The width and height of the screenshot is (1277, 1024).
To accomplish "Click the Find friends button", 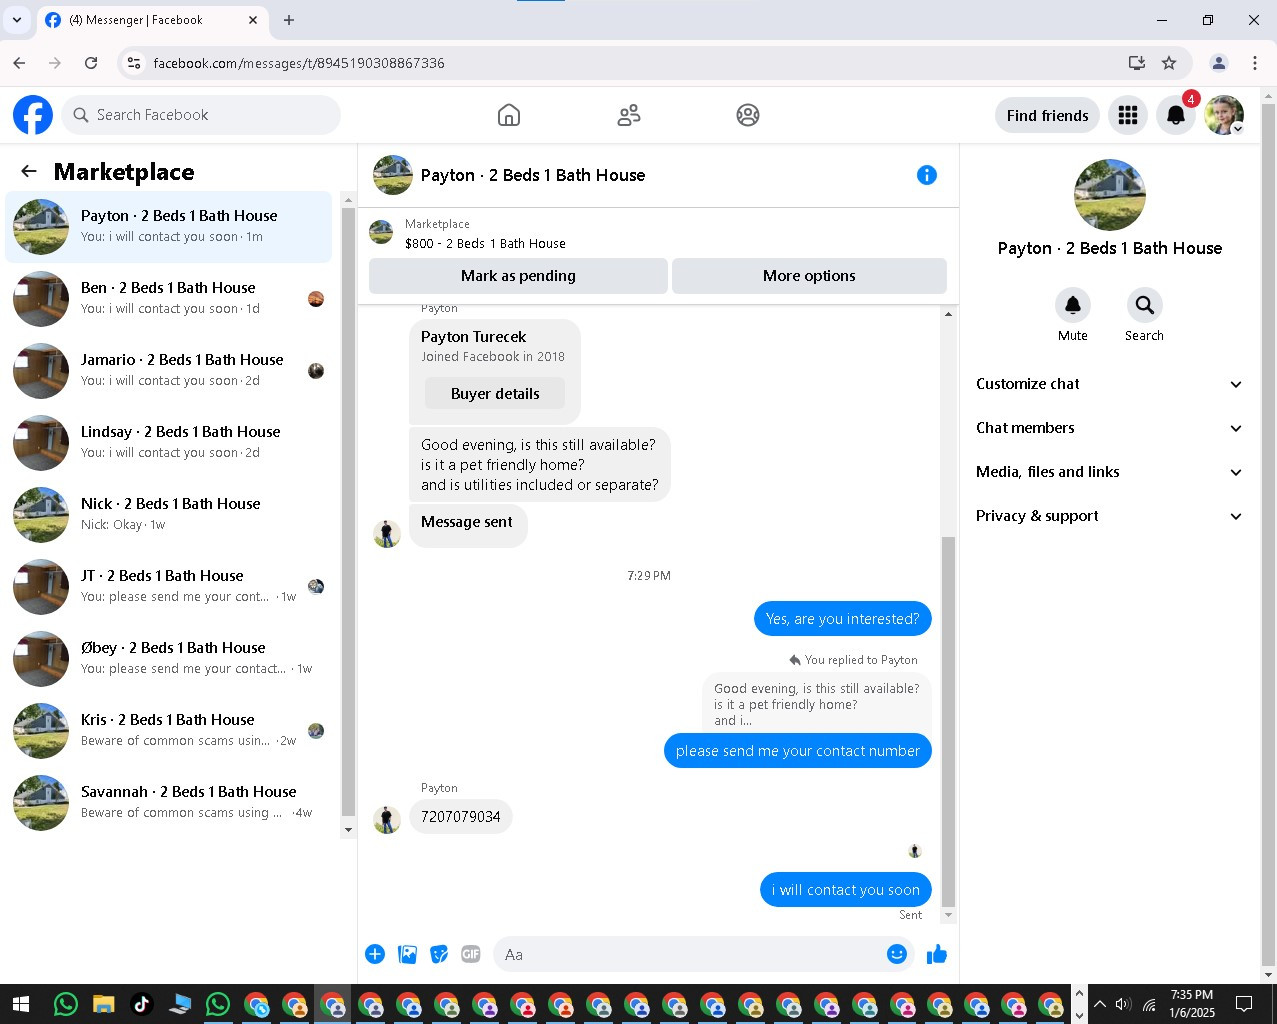I will point(1047,115).
